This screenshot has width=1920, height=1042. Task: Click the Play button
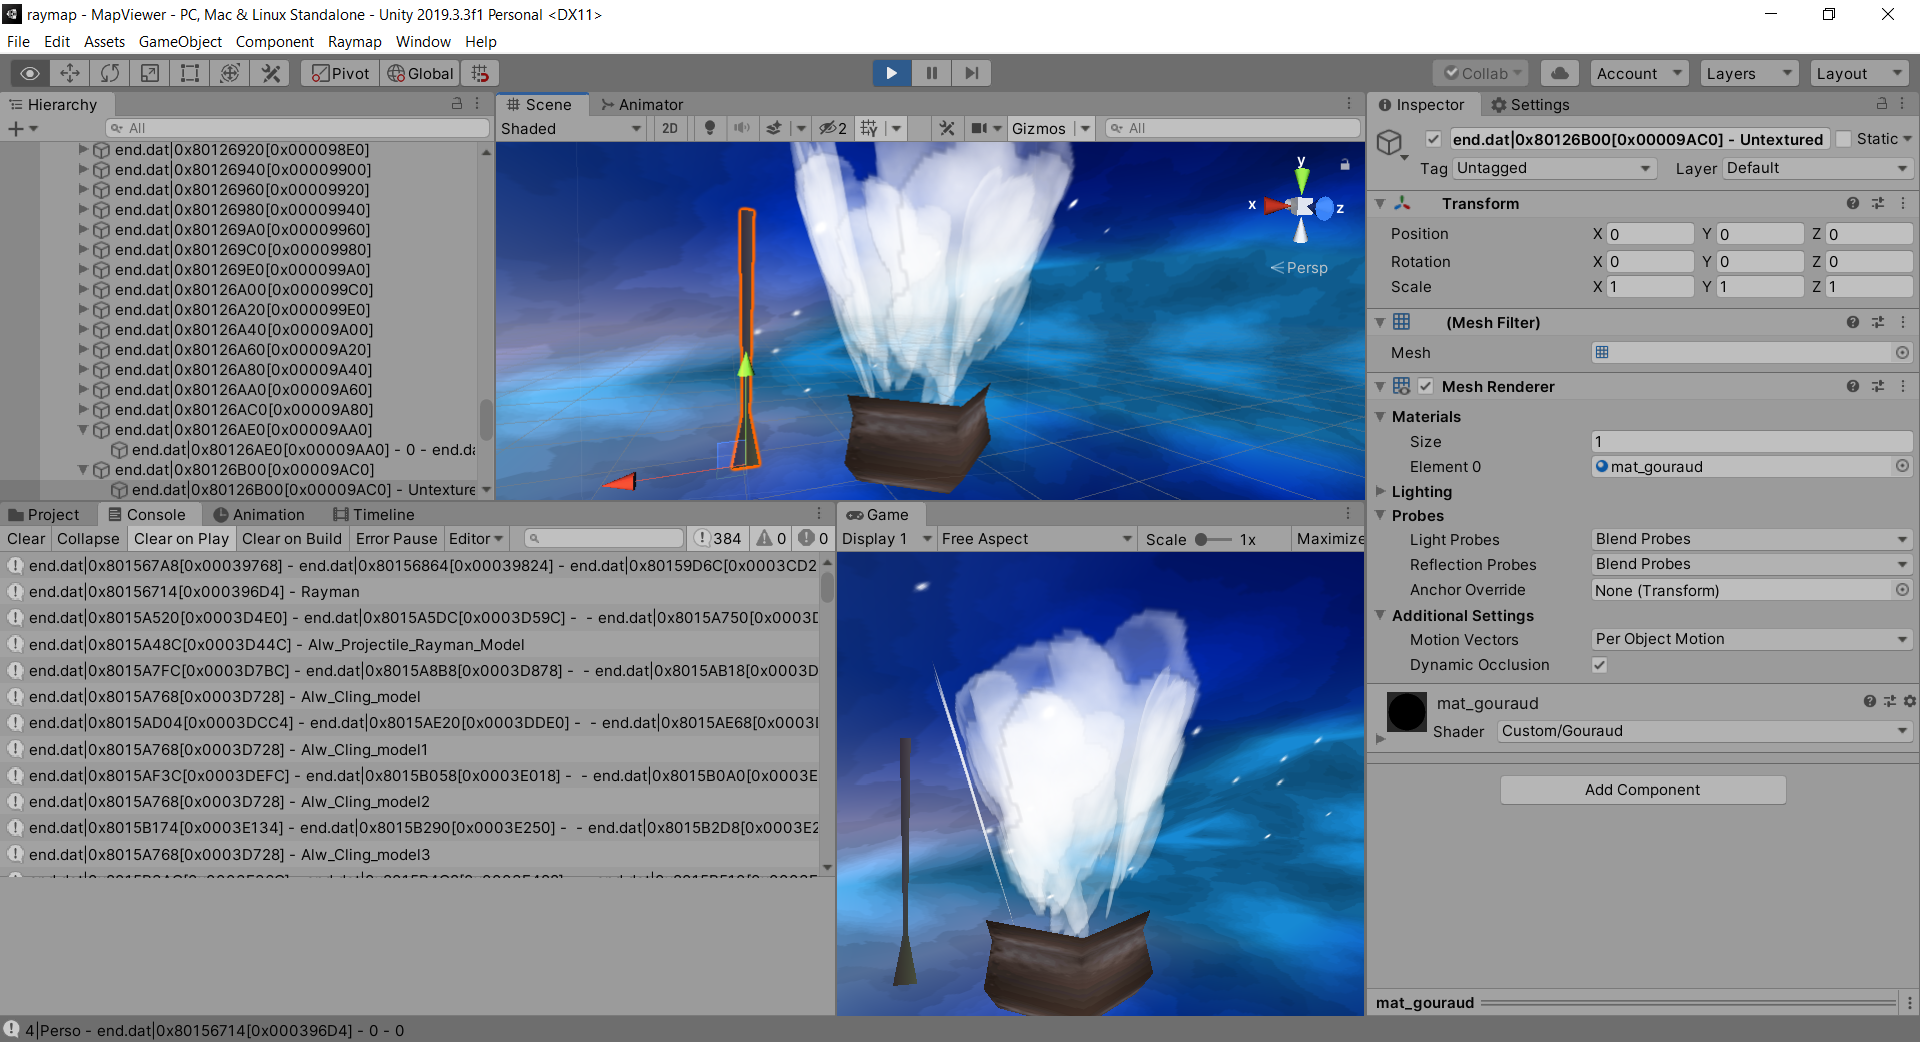(891, 73)
